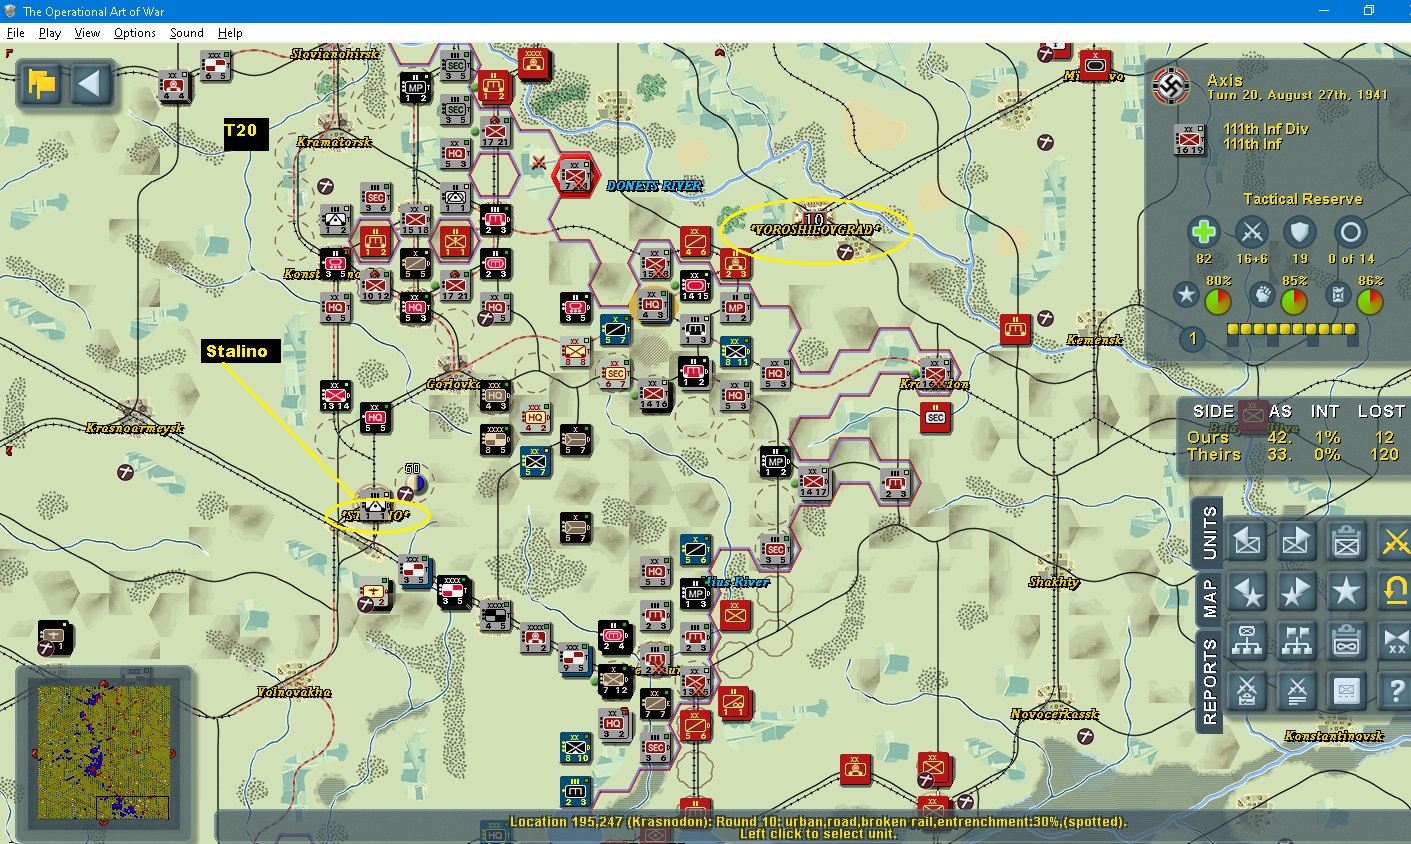Open the question mark help button
Viewport: 1411px width, 844px height.
pyautogui.click(x=1394, y=691)
